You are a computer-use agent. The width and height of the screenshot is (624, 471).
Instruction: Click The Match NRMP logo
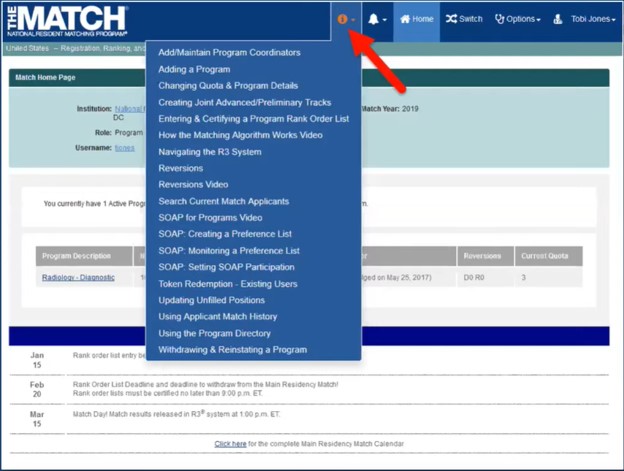click(x=66, y=20)
